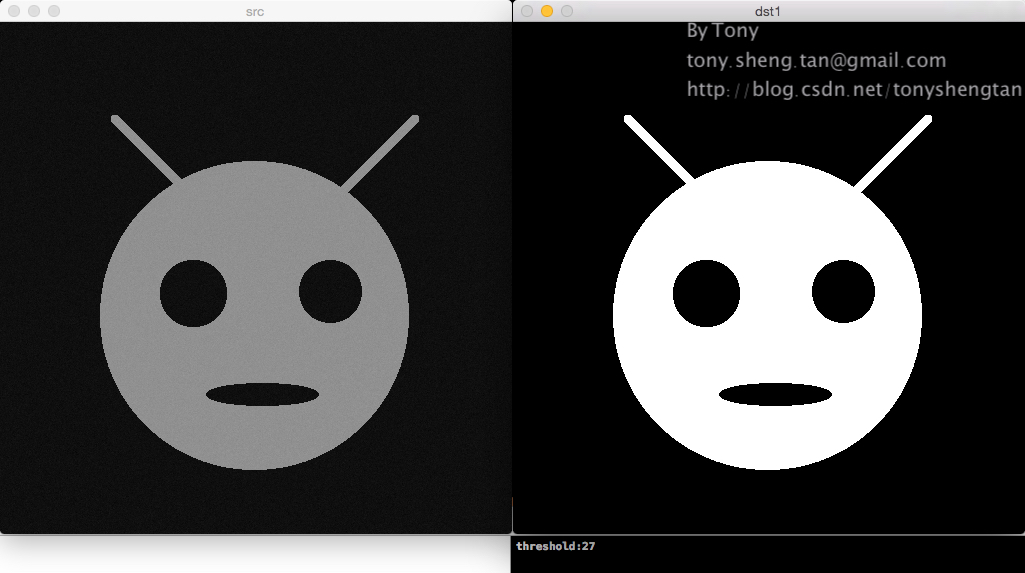Click the right eye in the dst1 thresholded image
The image size is (1025, 573).
pos(843,292)
